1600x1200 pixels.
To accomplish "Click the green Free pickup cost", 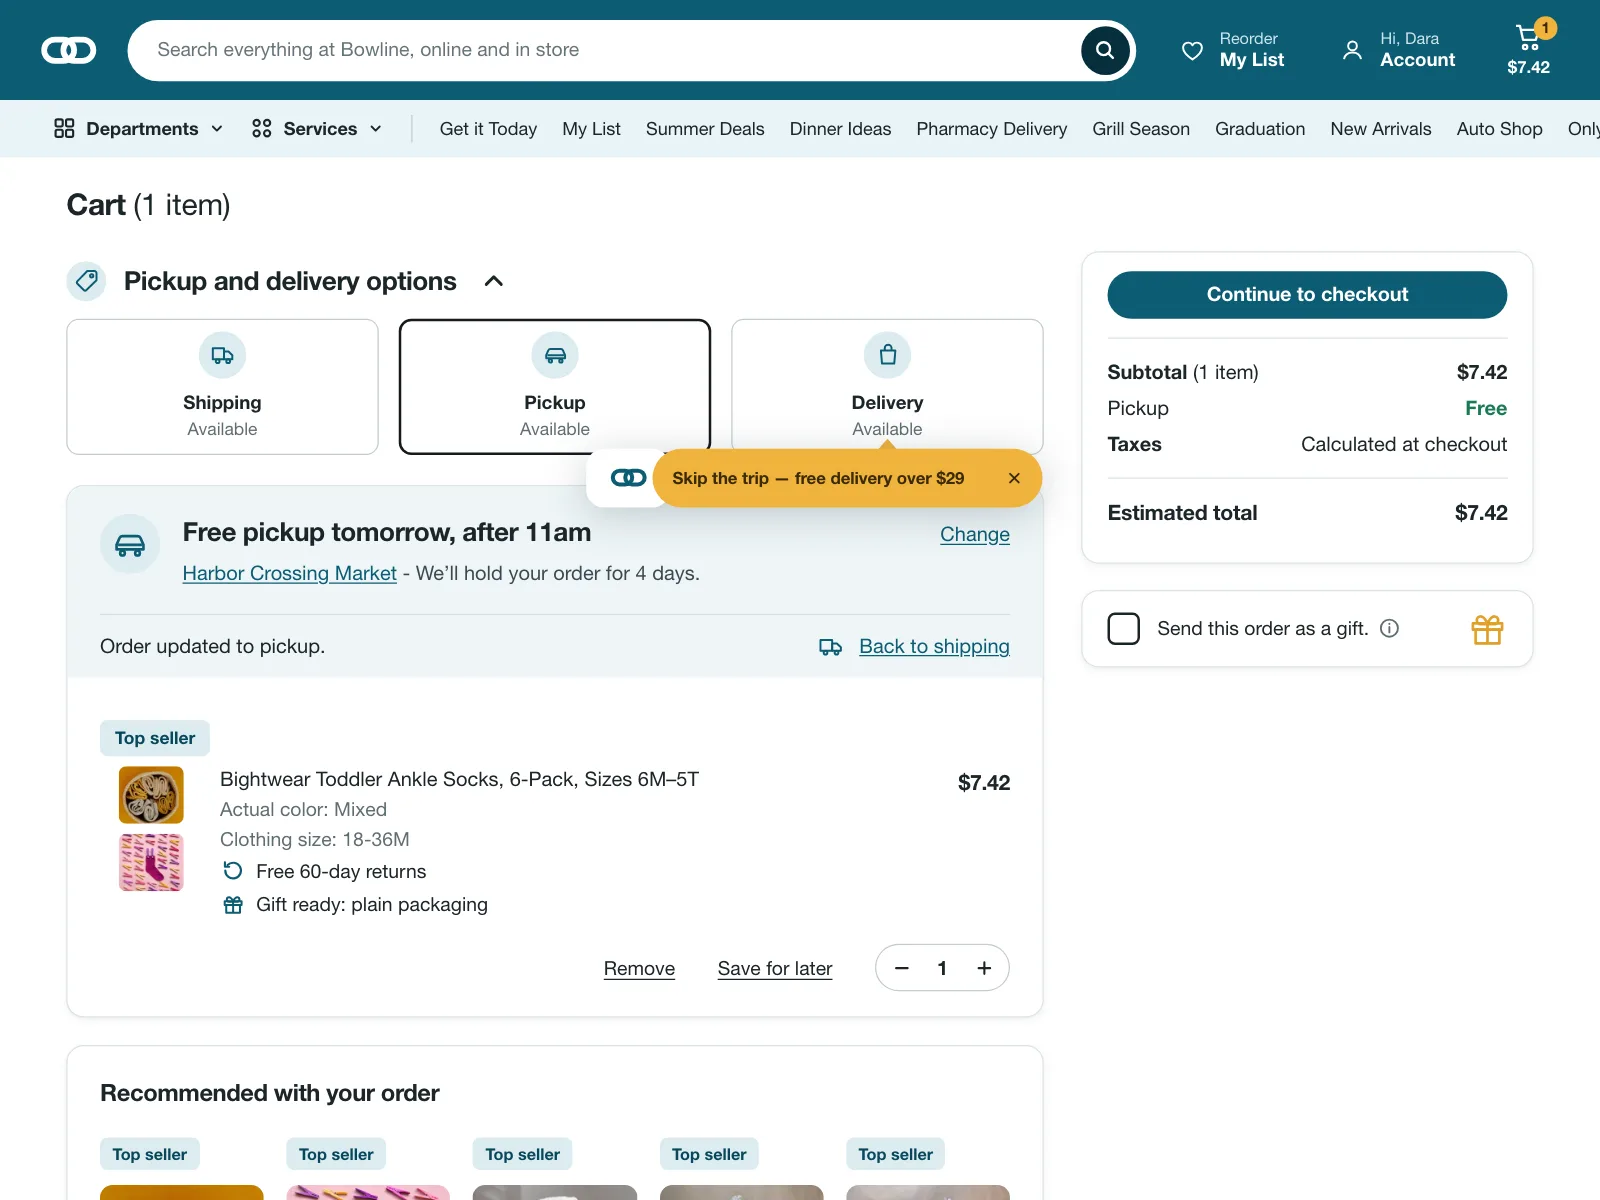I will [x=1486, y=408].
